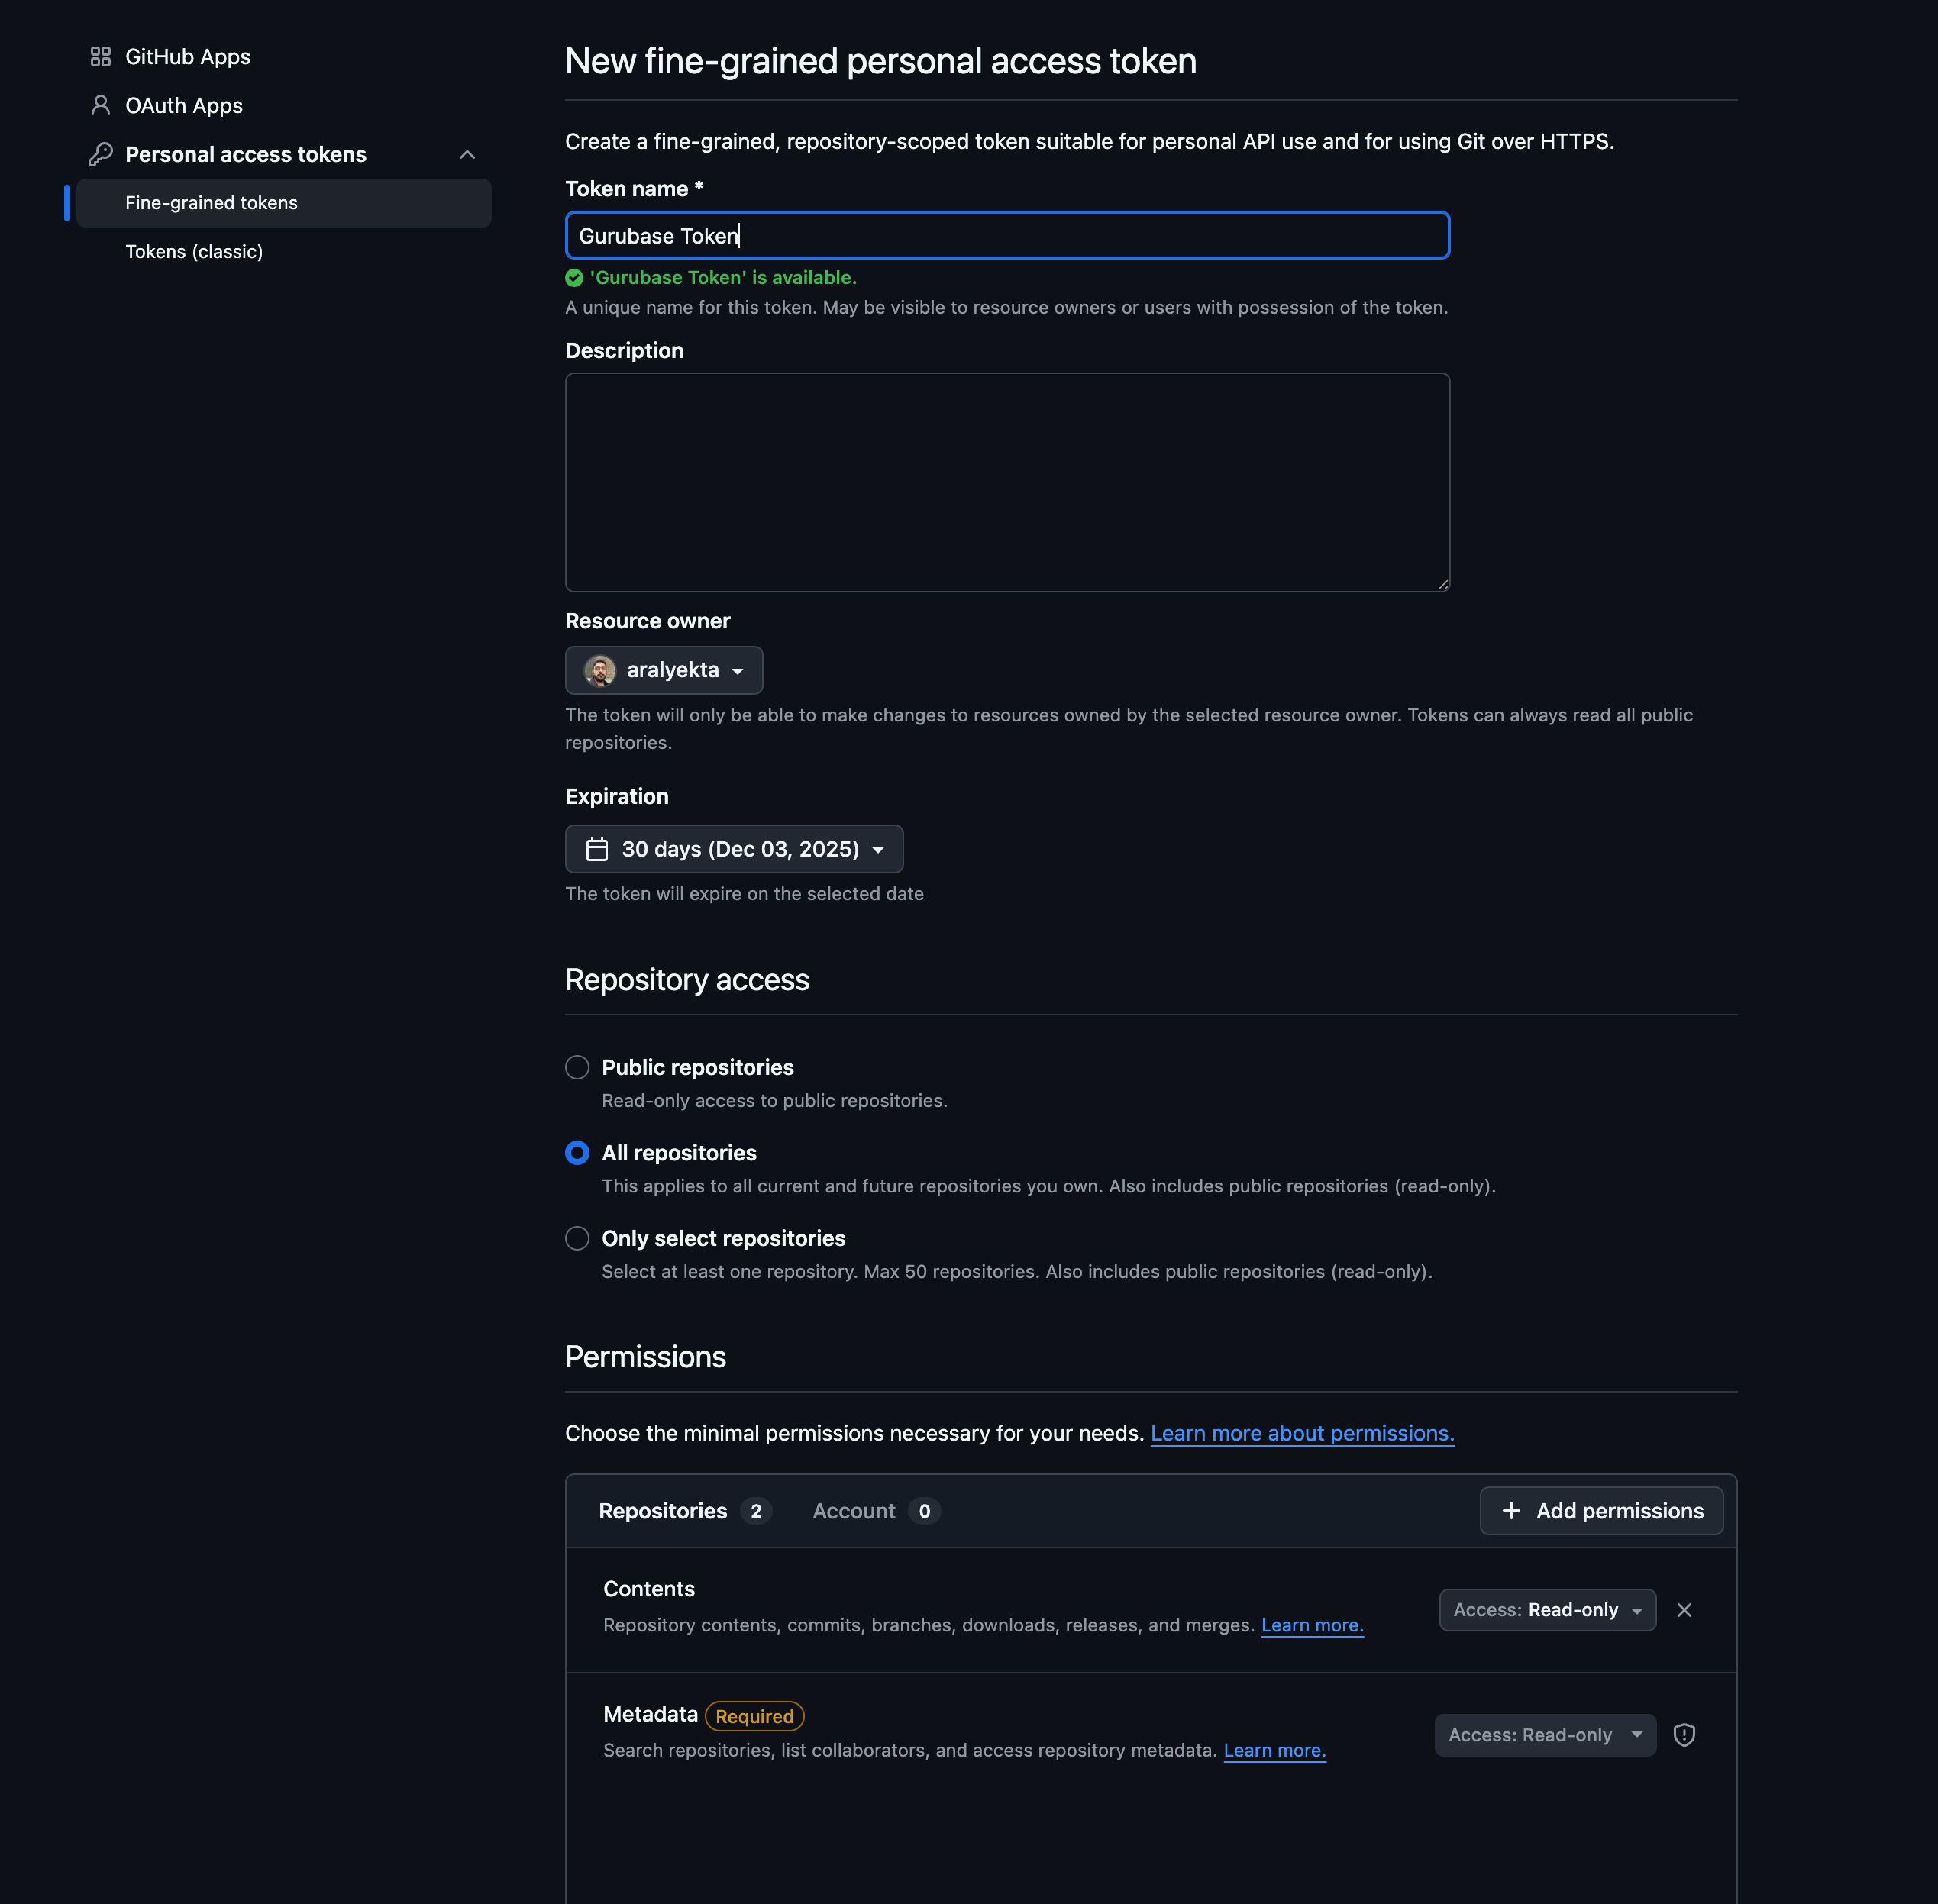Switch to the Account permissions tab
The width and height of the screenshot is (1938, 1904).
[854, 1511]
